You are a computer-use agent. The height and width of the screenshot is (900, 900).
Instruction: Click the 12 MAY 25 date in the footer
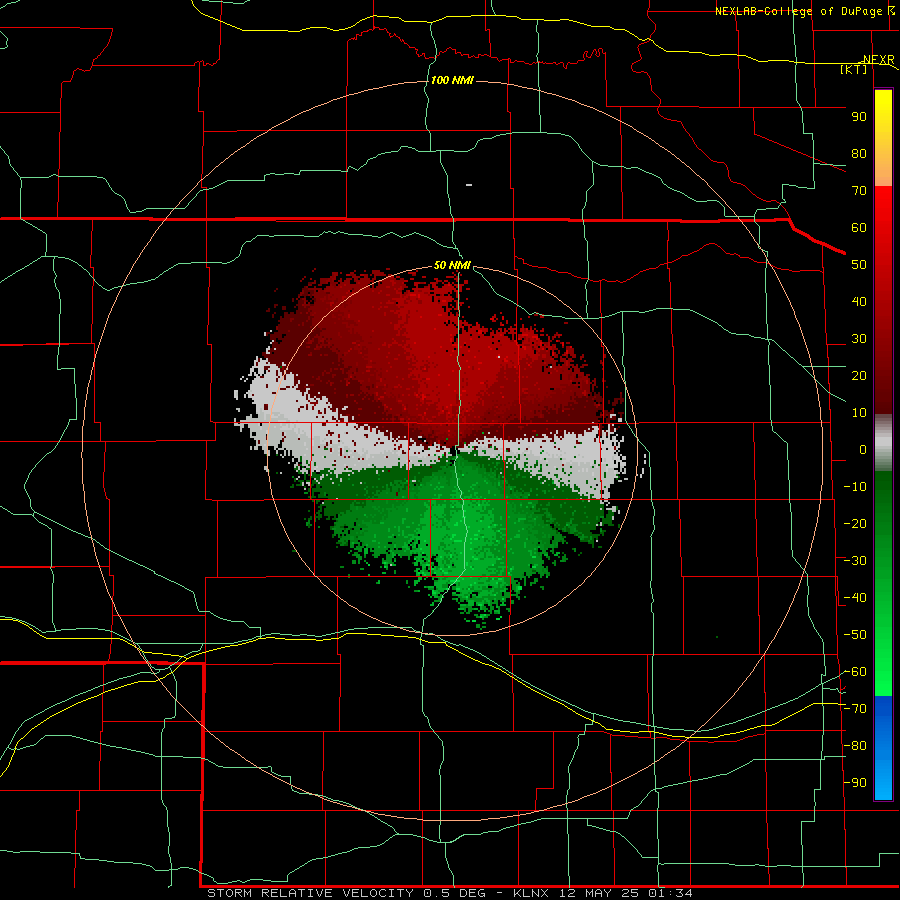(x=599, y=893)
